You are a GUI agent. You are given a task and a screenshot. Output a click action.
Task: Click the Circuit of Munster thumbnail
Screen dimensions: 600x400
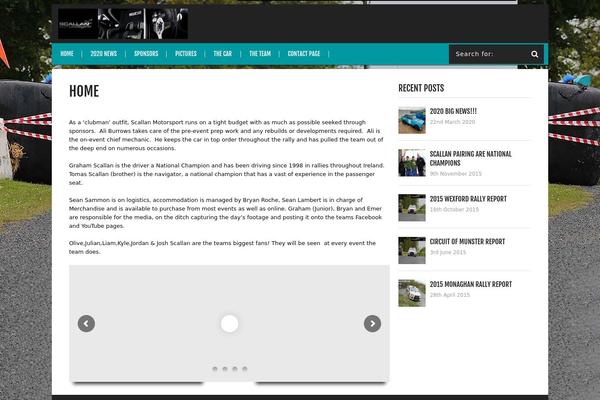click(412, 250)
